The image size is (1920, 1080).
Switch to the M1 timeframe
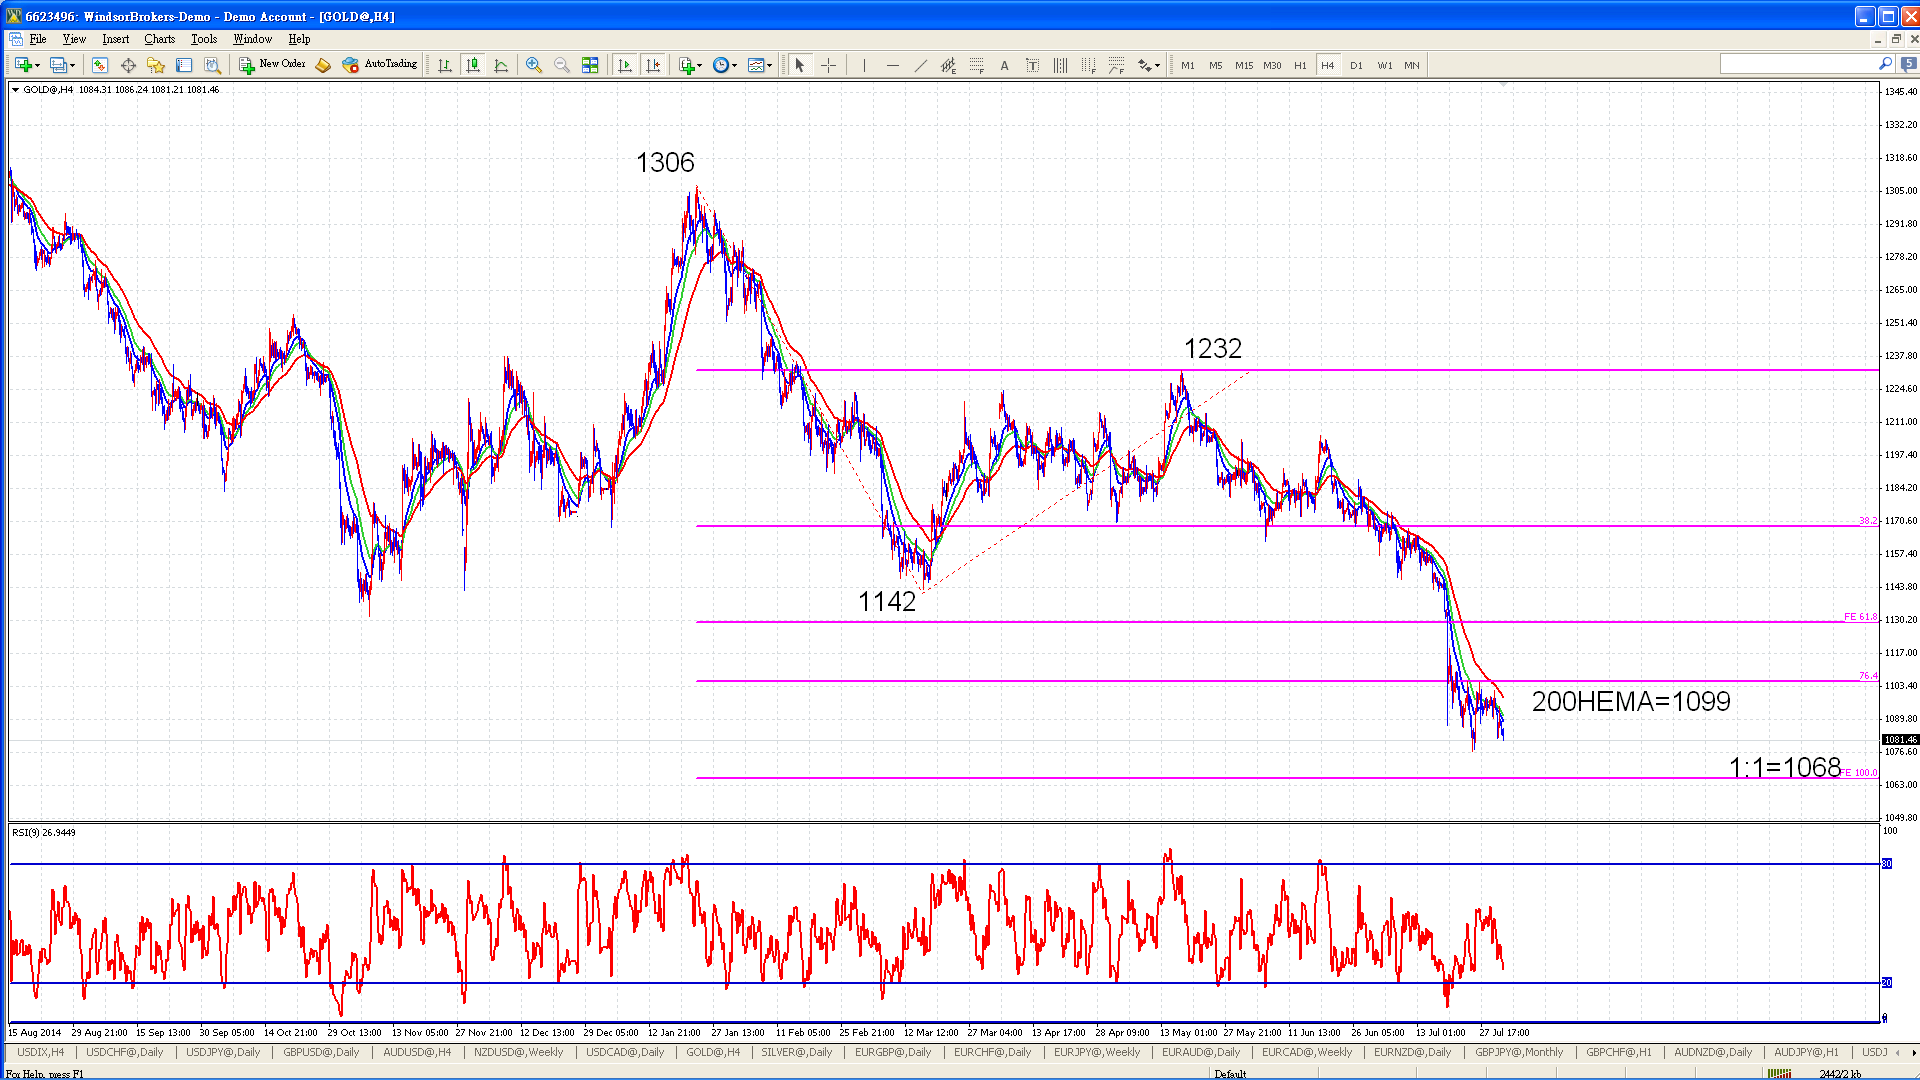1188,65
